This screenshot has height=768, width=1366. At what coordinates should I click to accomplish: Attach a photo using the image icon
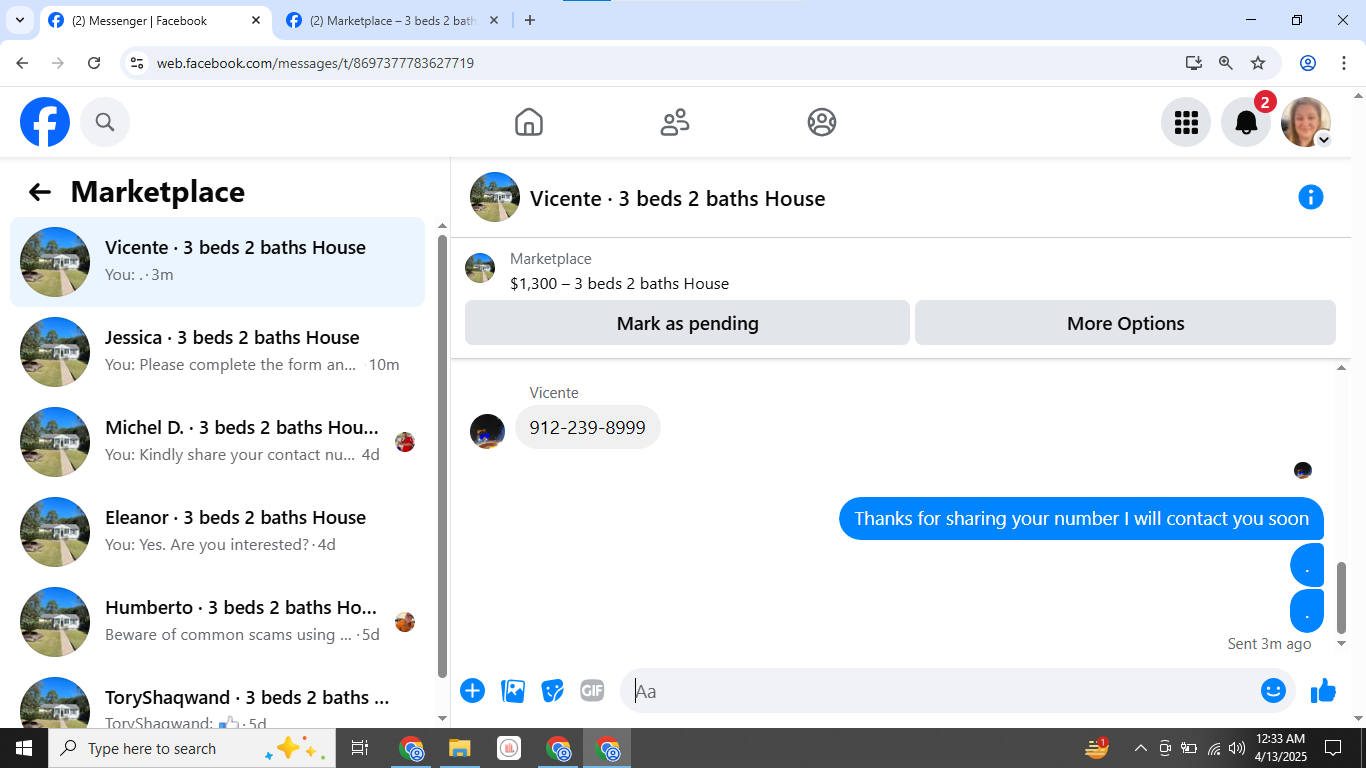[x=513, y=690]
